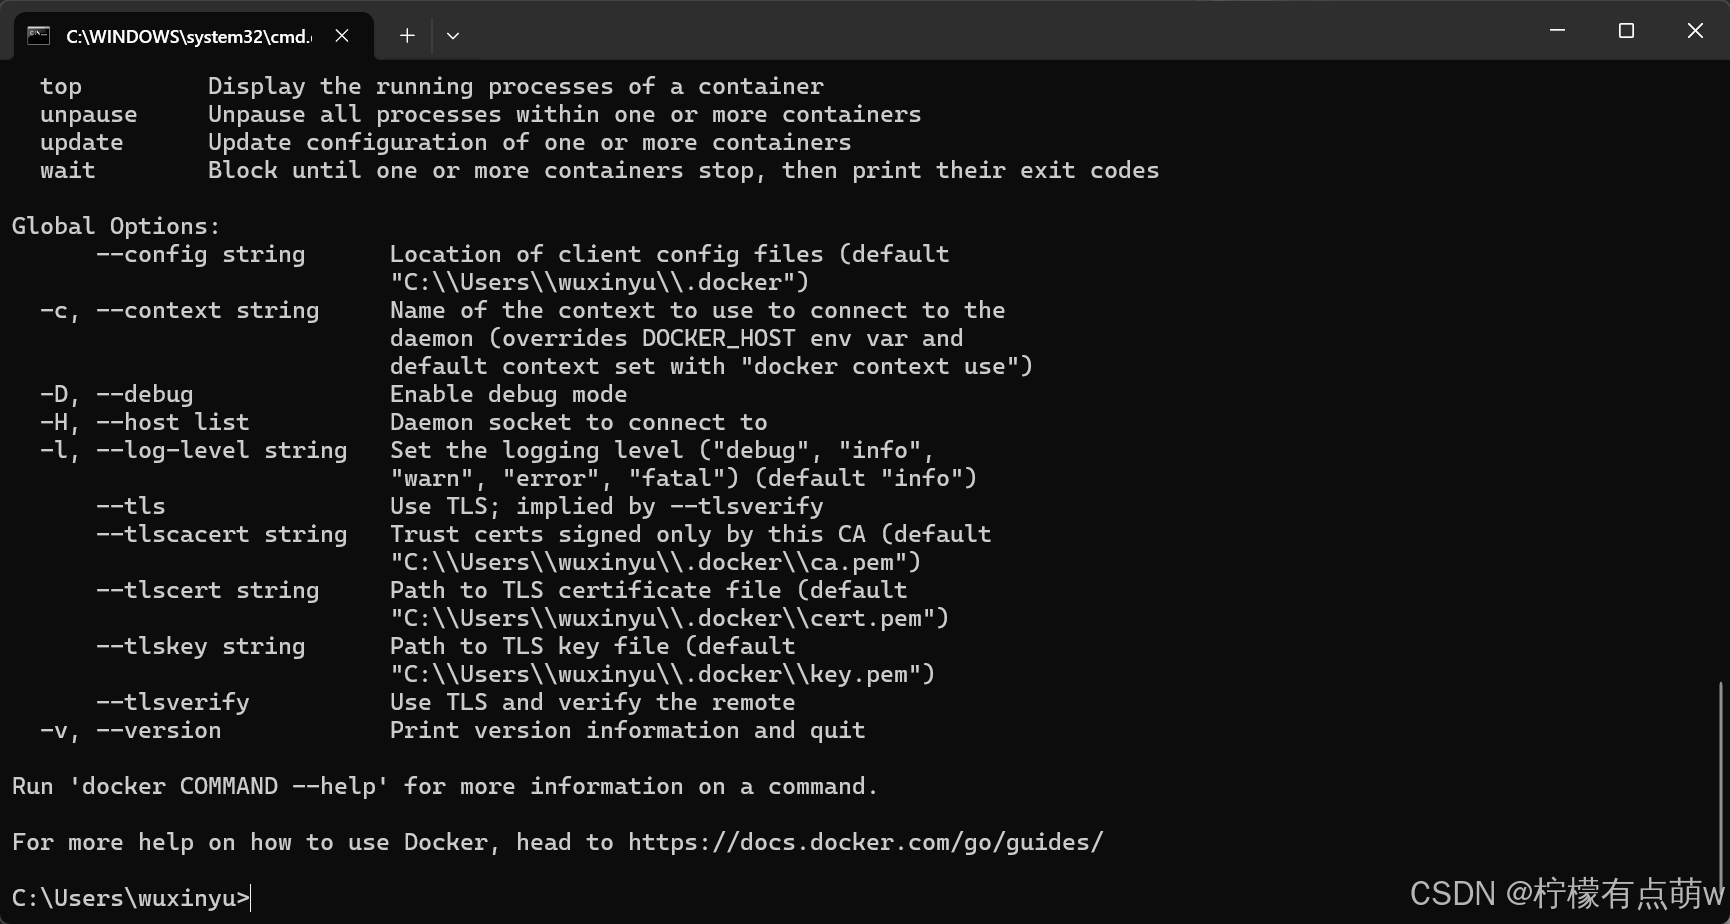The height and width of the screenshot is (924, 1730).
Task: Select the --log-level string option
Action: (x=221, y=450)
